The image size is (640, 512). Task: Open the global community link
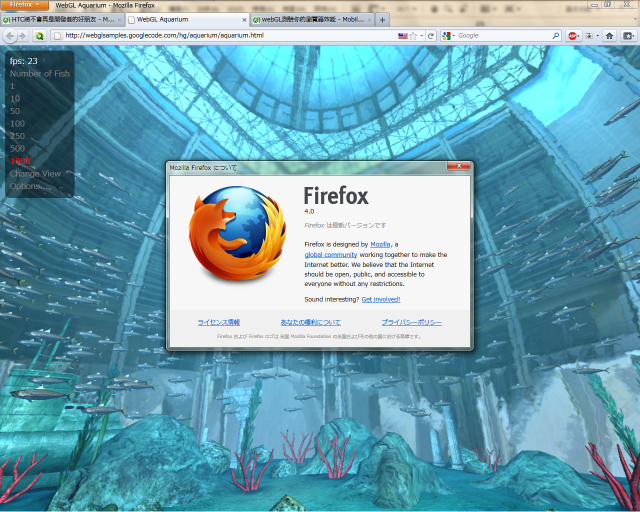[331, 254]
